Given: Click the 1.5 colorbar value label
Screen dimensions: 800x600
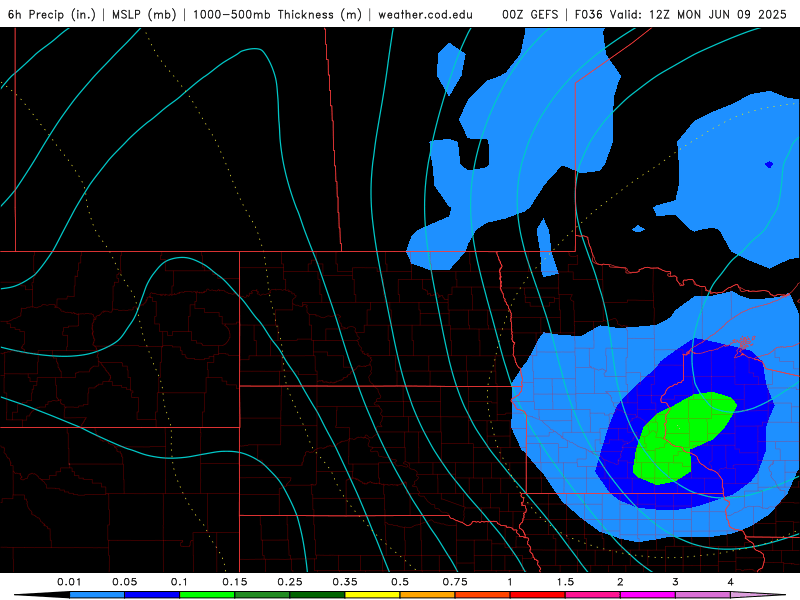Looking at the screenshot, I should (x=565, y=582).
